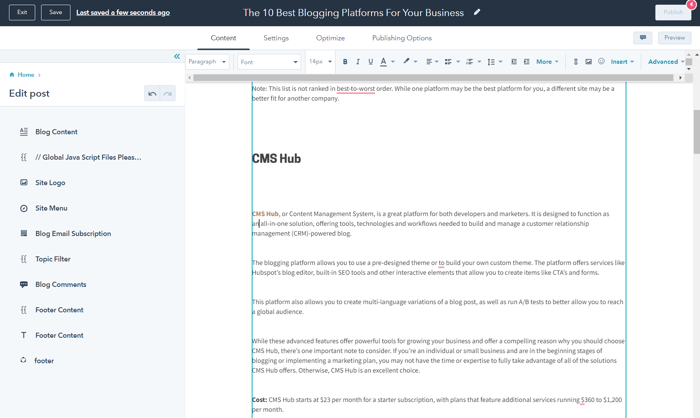The width and height of the screenshot is (700, 418).
Task: Click toolbar scrollbar right arrow
Action: click(x=680, y=78)
